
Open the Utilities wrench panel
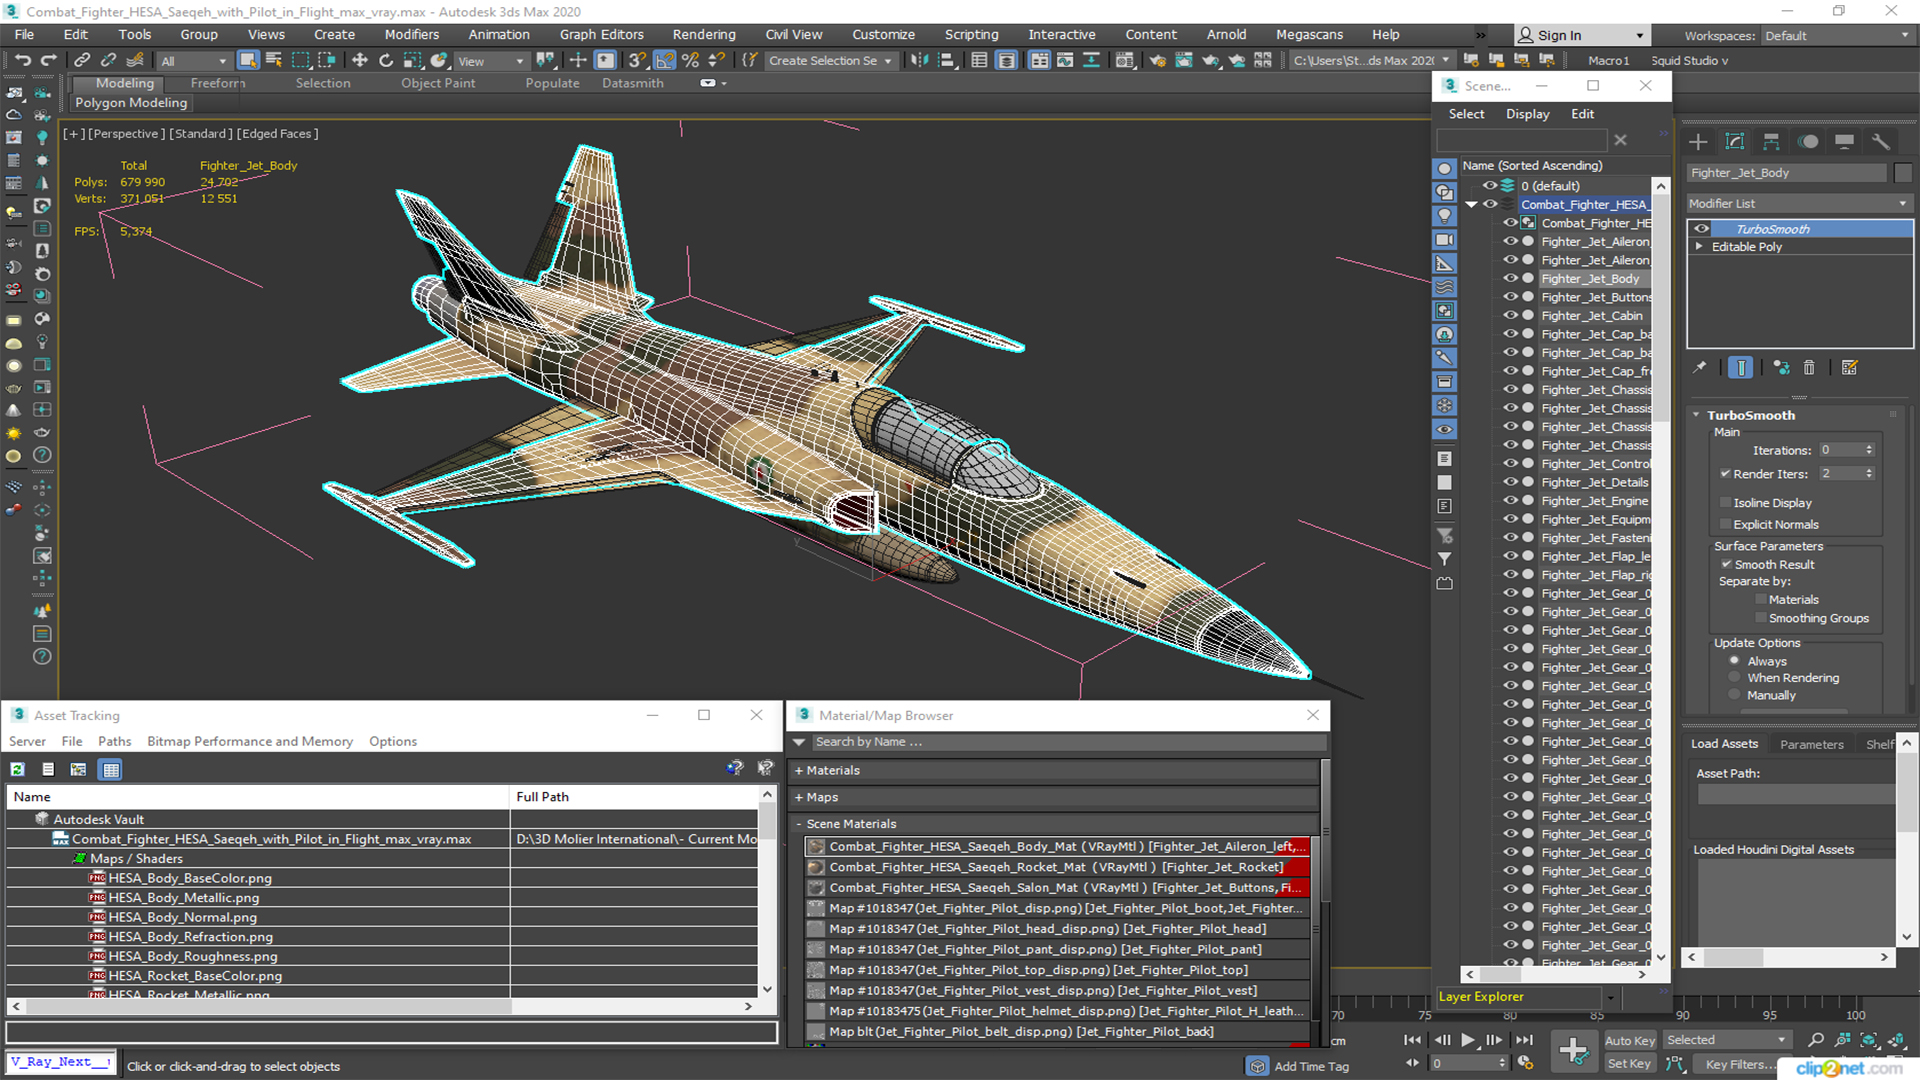coord(1881,141)
